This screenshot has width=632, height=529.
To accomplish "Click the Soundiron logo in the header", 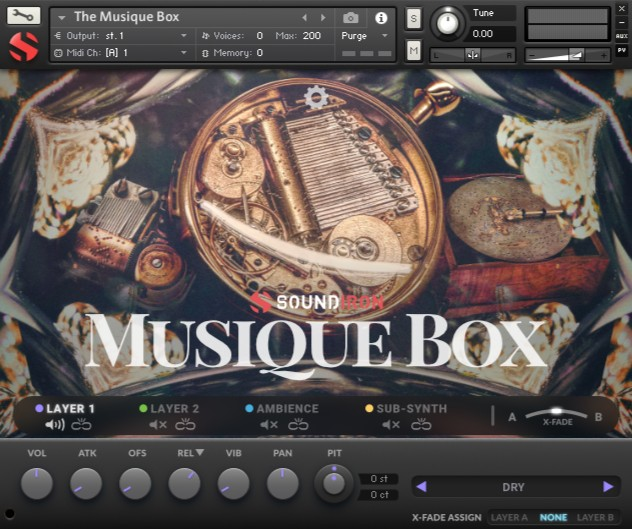I will (24, 47).
